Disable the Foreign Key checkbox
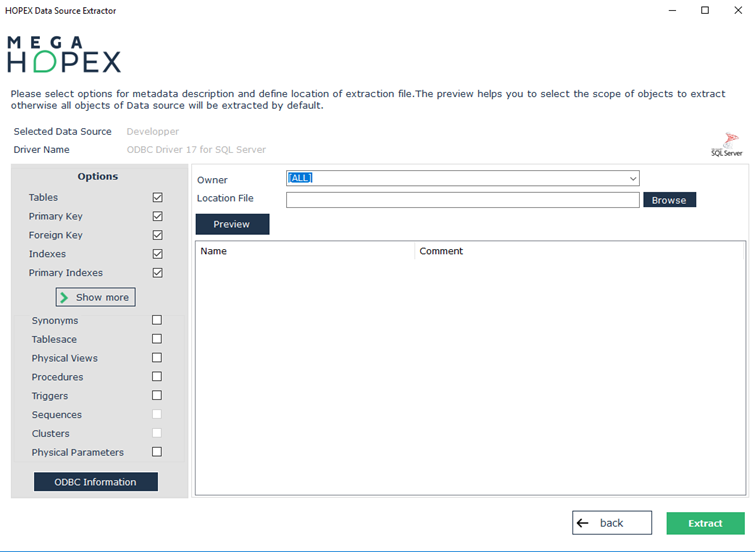Viewport: 755px width, 552px height. click(x=157, y=235)
